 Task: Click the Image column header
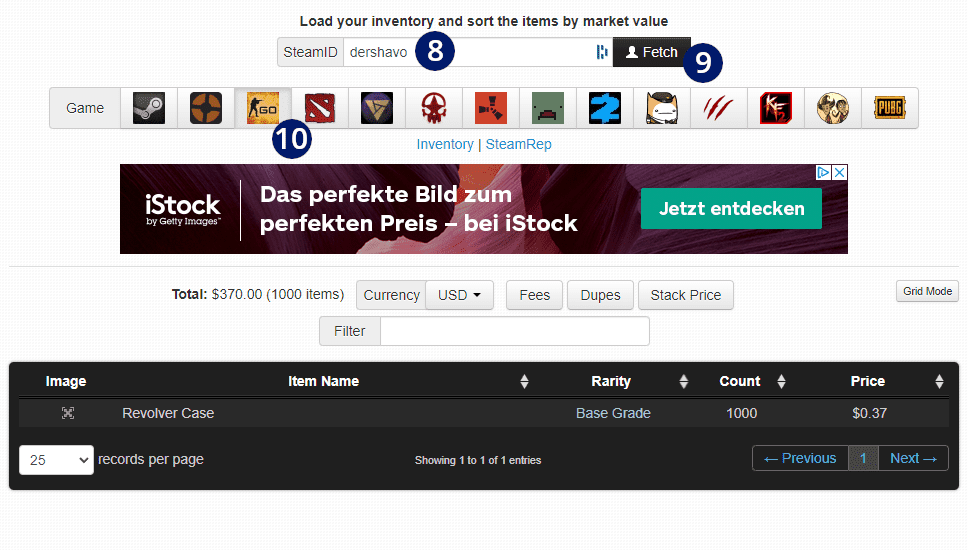[x=66, y=381]
